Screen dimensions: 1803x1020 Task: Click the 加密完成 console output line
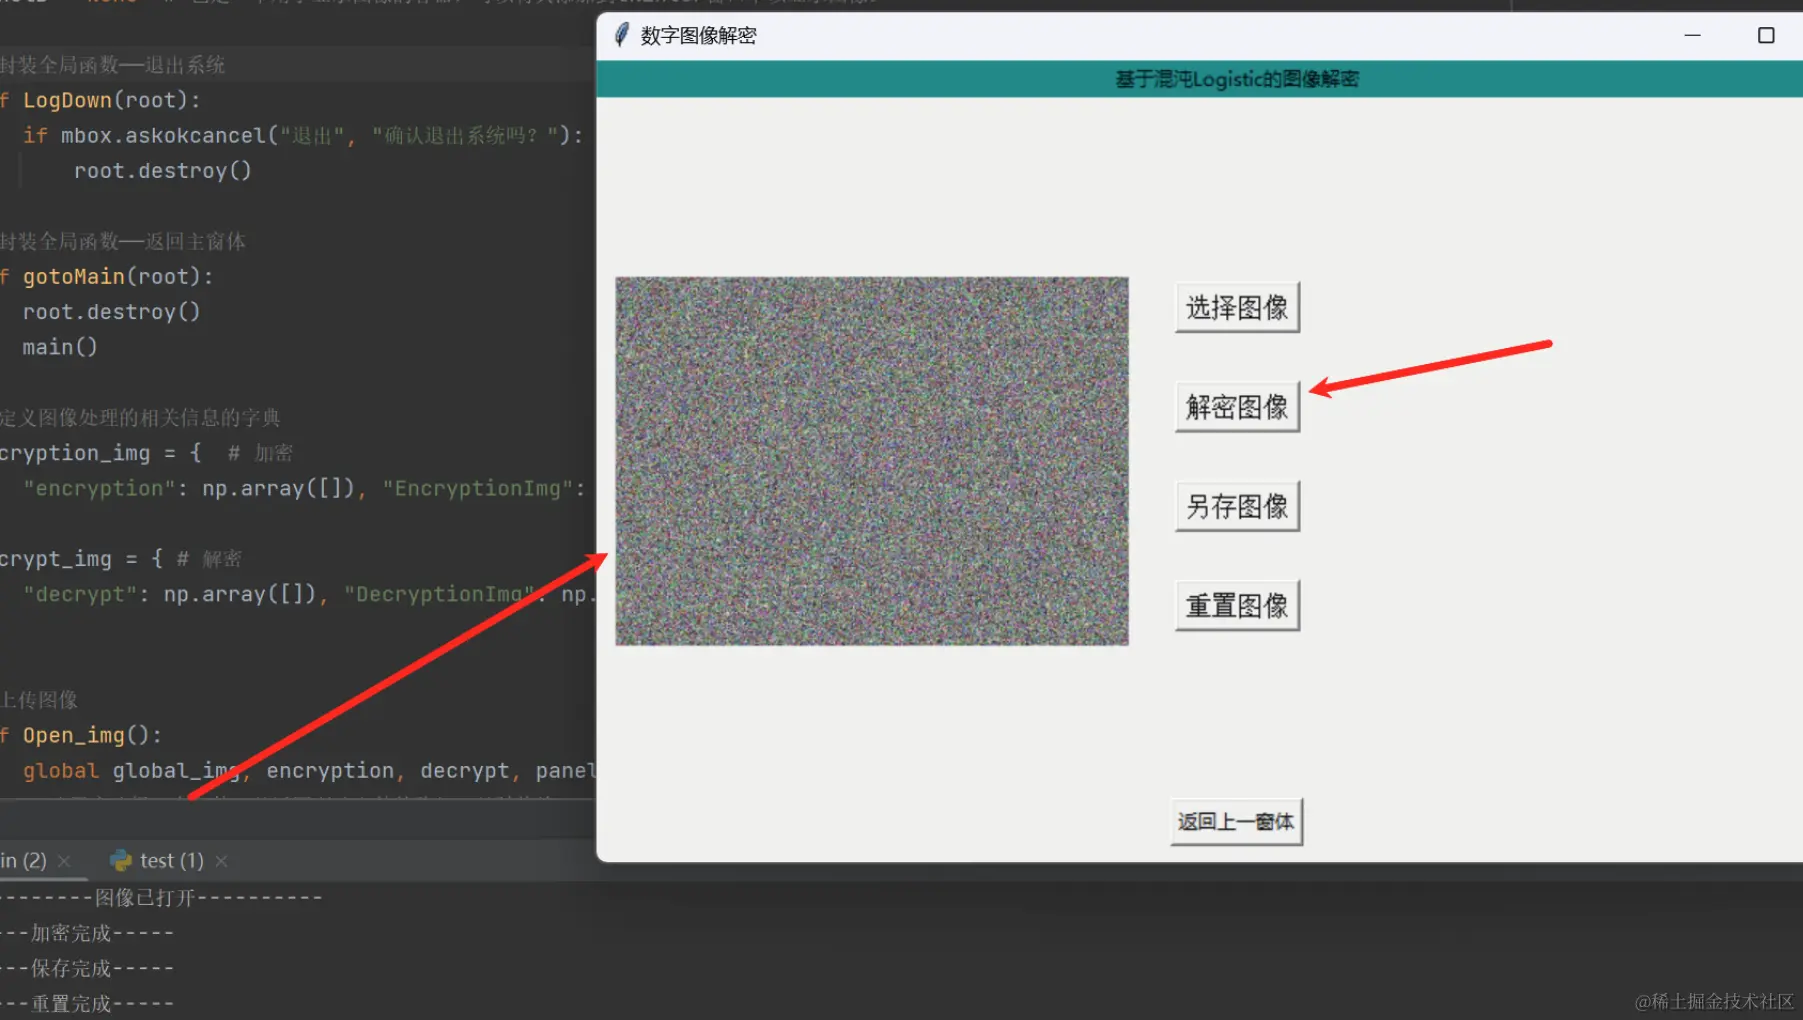[68, 932]
